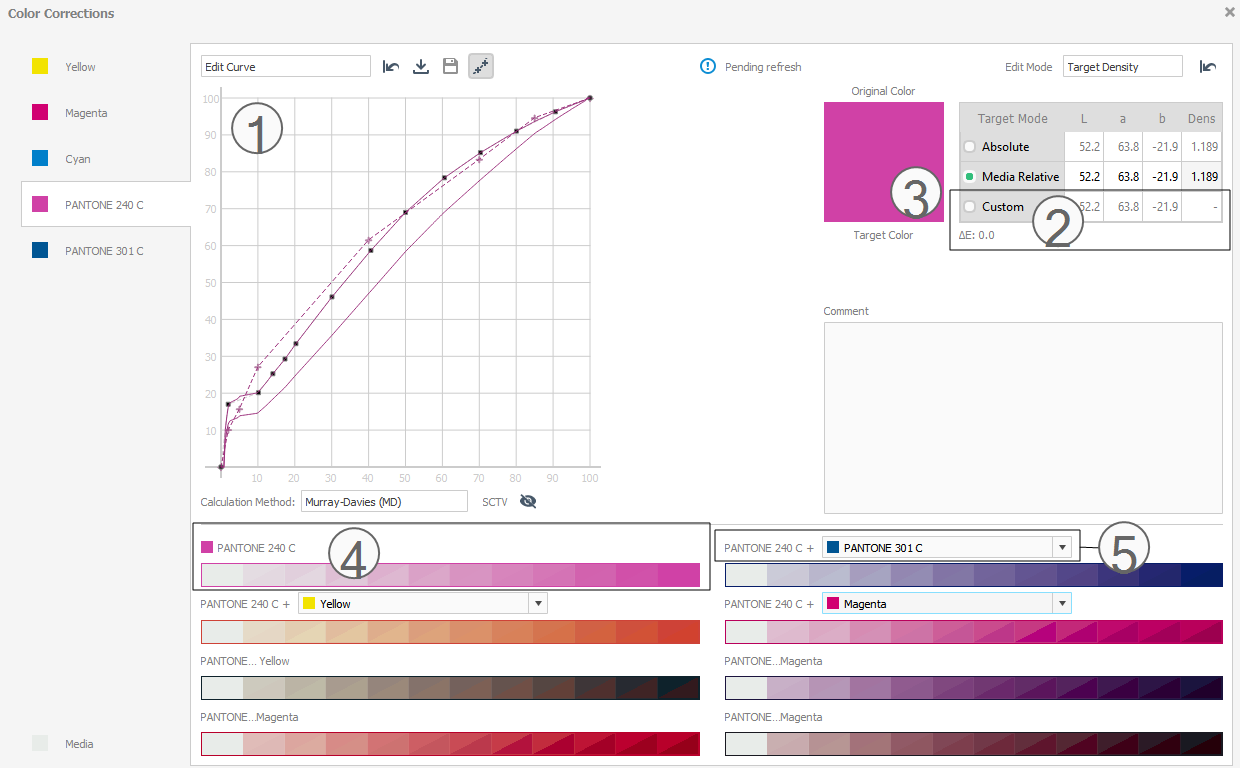Click the Media swatch icon at bottom left

pyautogui.click(x=39, y=743)
